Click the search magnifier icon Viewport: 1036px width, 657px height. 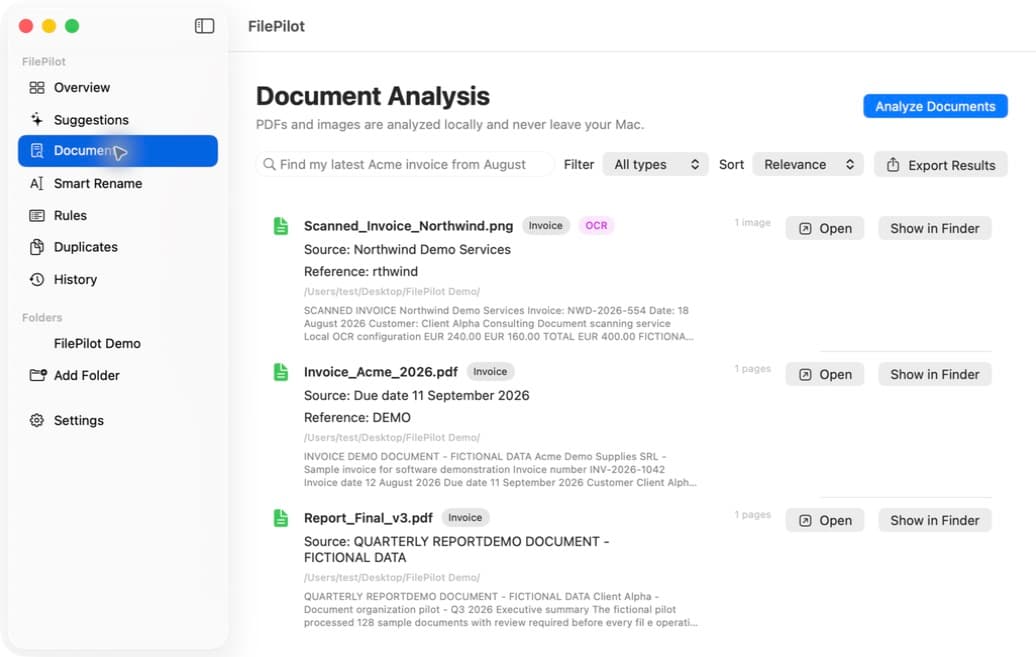point(269,164)
